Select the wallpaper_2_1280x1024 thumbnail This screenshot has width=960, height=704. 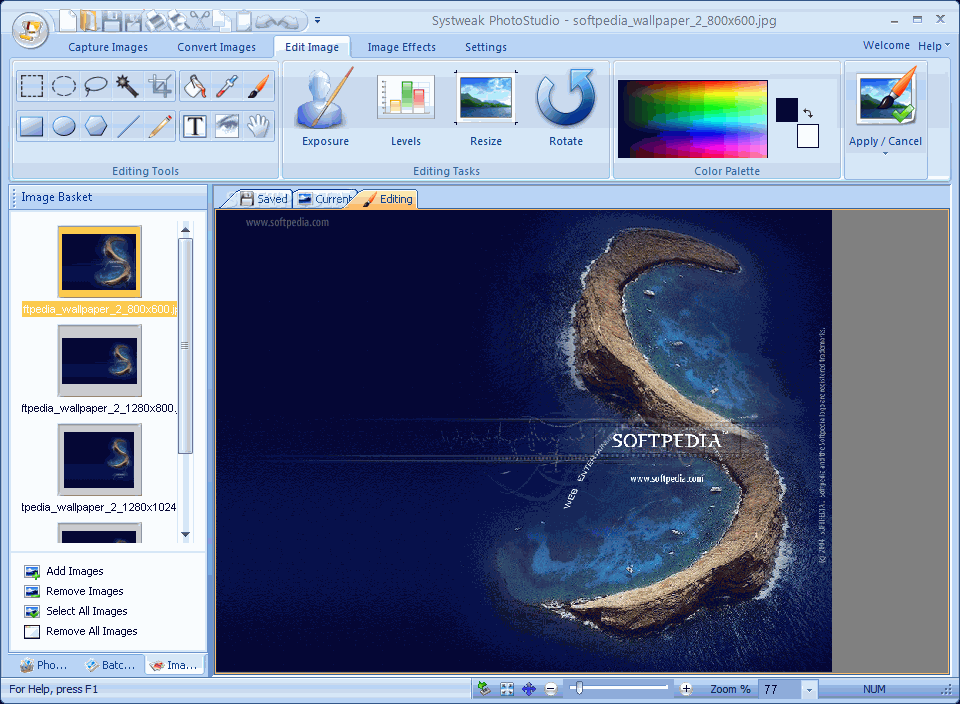click(99, 460)
